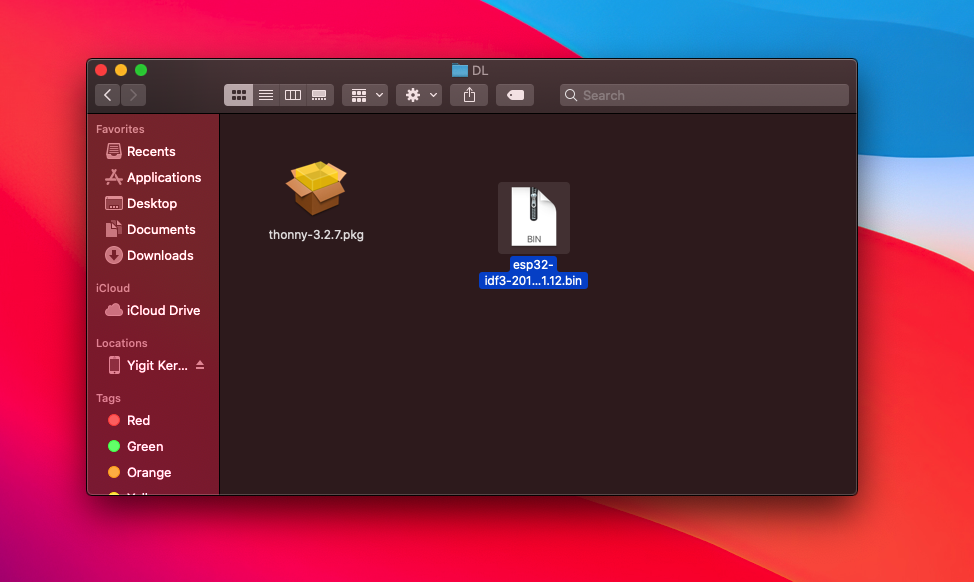This screenshot has height=582, width=974.
Task: Switch to column view
Action: coord(293,95)
